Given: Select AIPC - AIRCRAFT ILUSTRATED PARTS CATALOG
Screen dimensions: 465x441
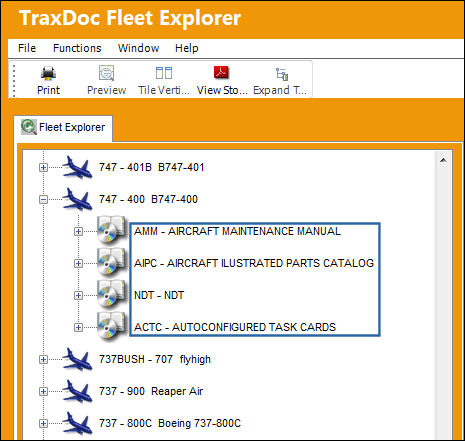Looking at the screenshot, I should point(254,263).
